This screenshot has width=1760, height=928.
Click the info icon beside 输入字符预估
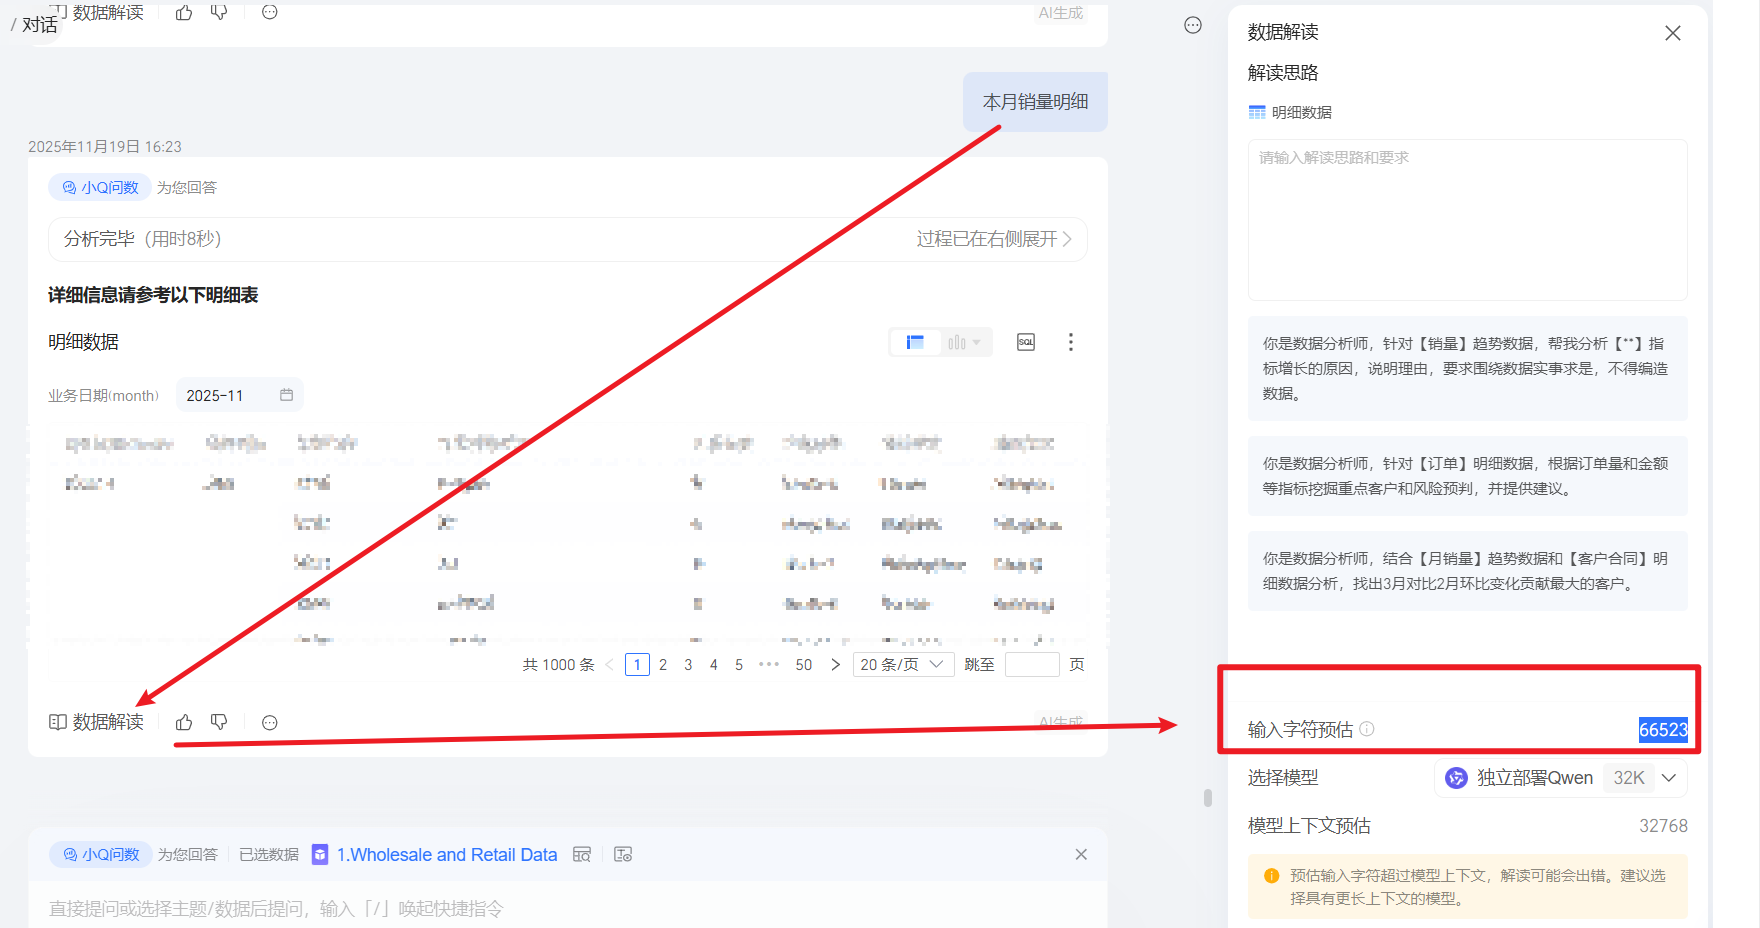(x=1367, y=729)
